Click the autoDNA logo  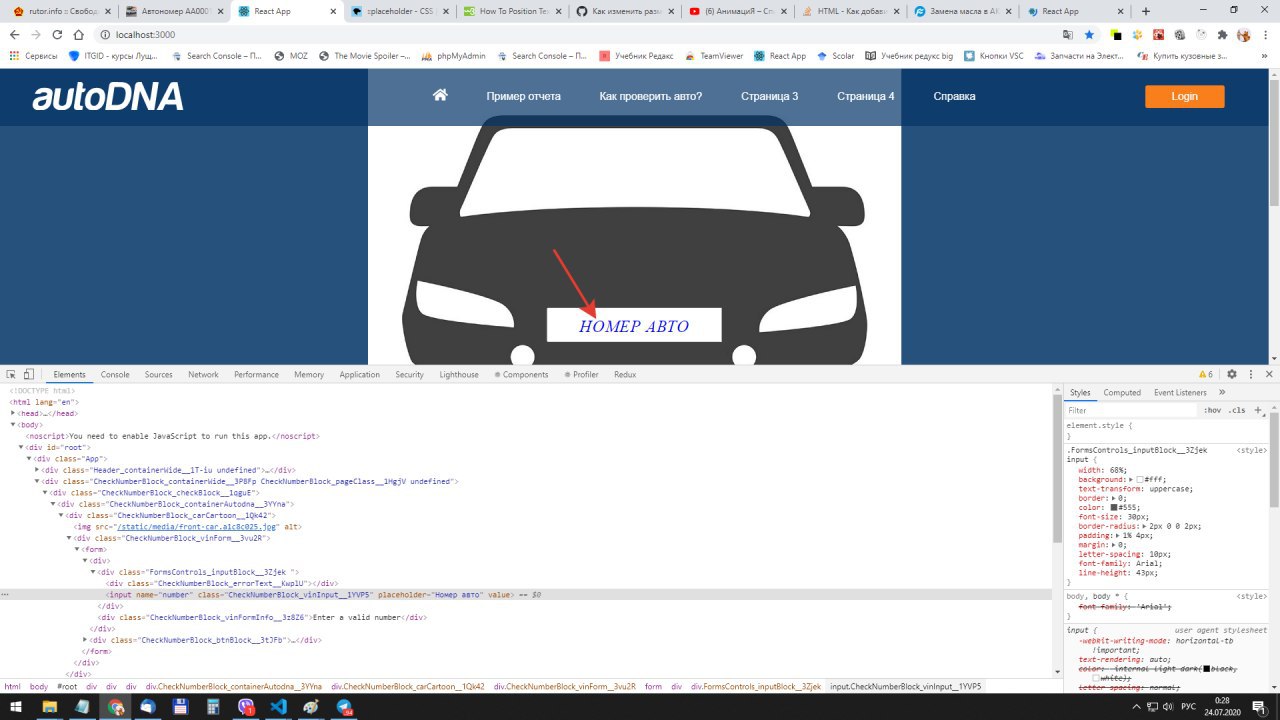108,97
